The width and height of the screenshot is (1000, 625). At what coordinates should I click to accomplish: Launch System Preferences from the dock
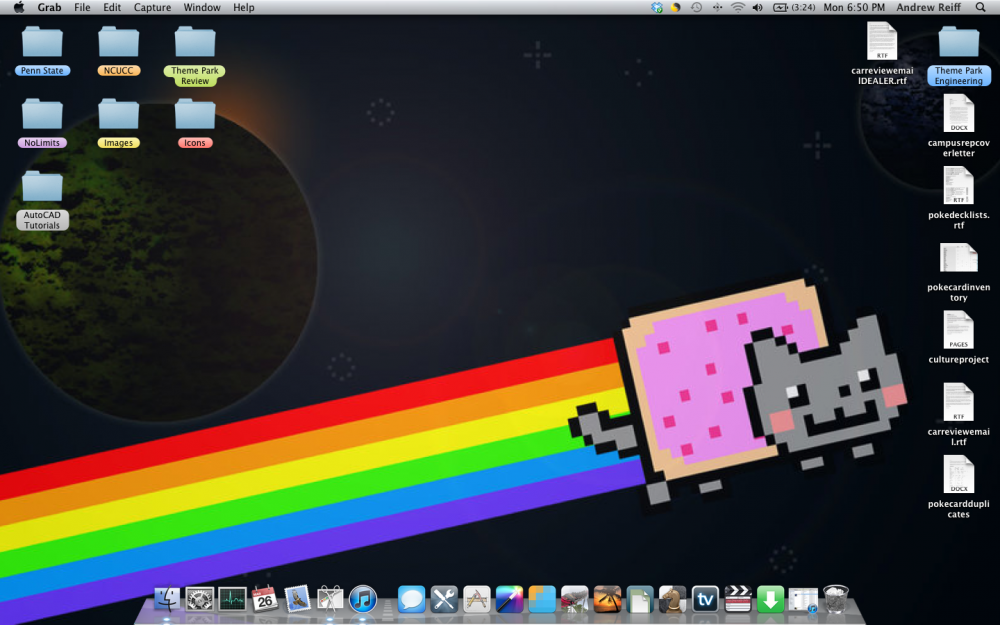tap(200, 599)
